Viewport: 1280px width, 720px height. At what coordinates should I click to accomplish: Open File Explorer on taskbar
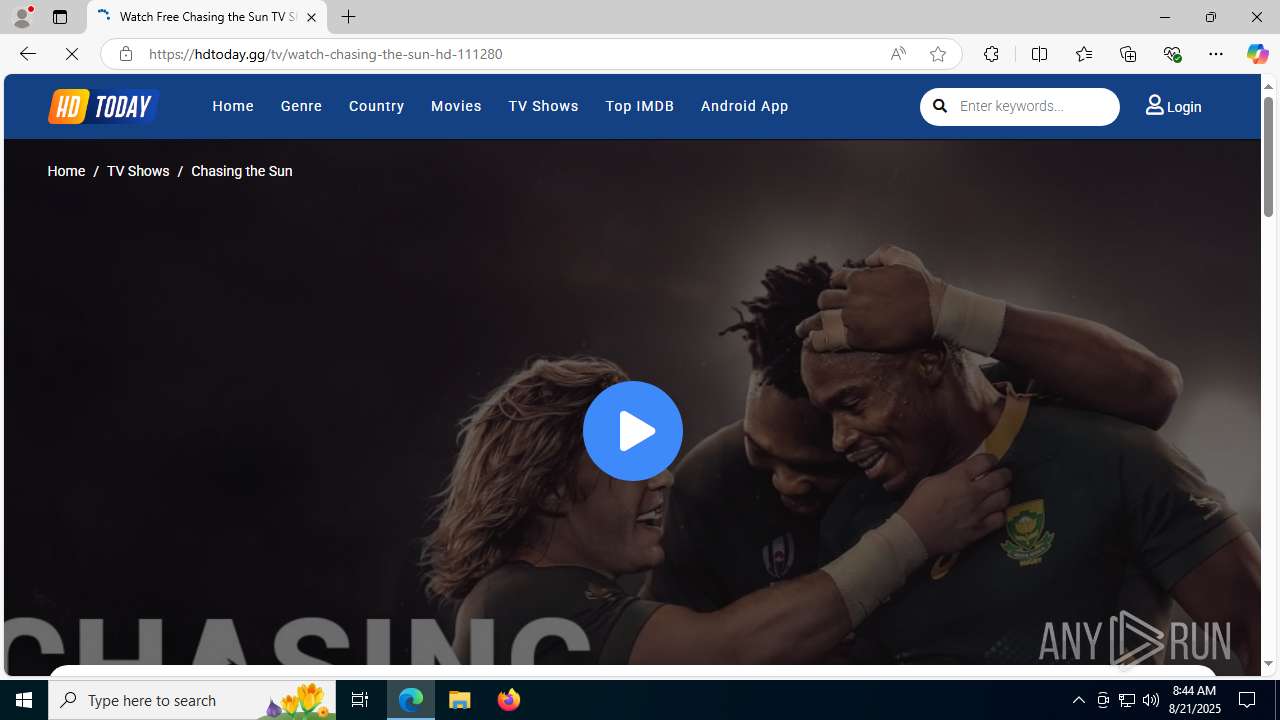(460, 700)
